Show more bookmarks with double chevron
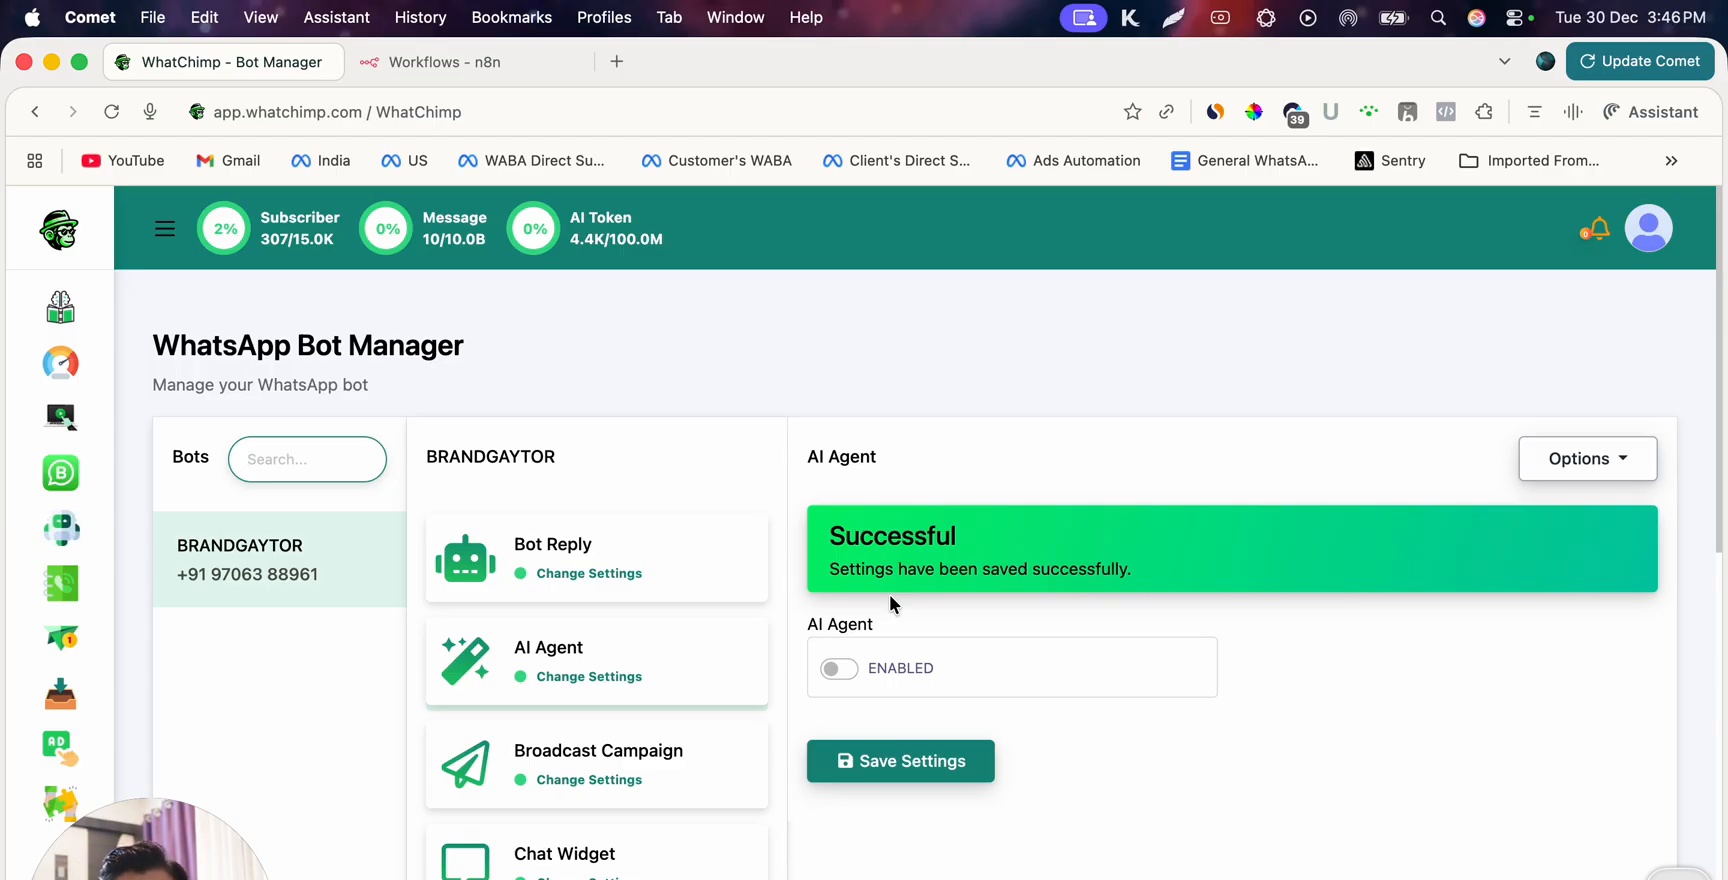Viewport: 1728px width, 880px height. pos(1671,161)
